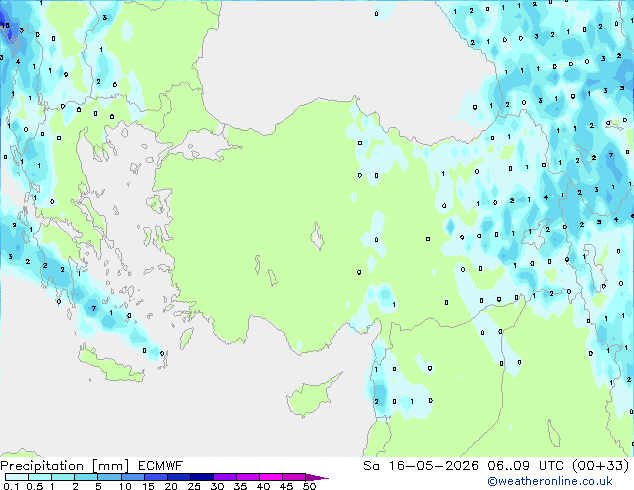This screenshot has height=490, width=634.
Task: Click the '18' precipitation value on map
Action: (x=5, y=25)
